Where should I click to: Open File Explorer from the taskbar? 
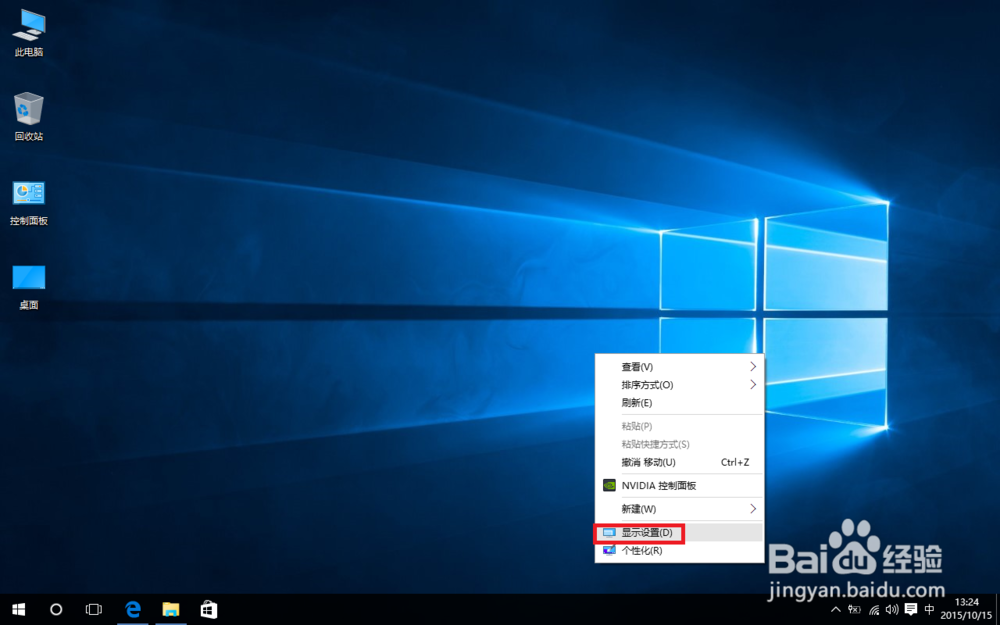[x=170, y=609]
